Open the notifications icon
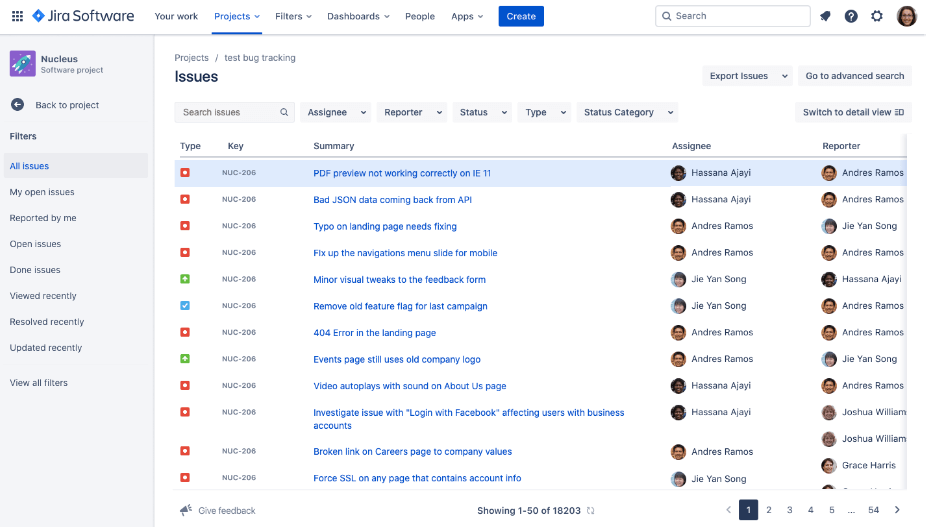Screen dimensions: 926x527 [x=825, y=16]
